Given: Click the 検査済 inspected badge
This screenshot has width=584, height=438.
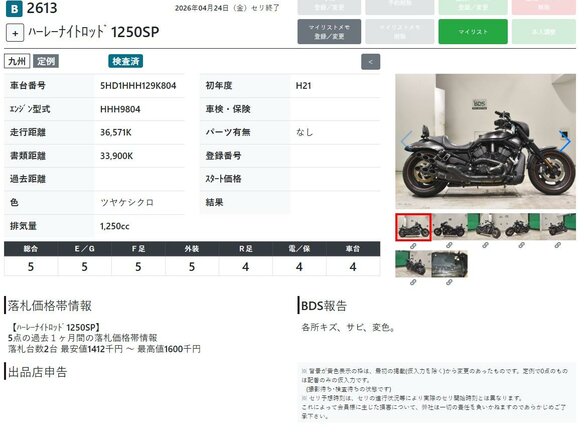Looking at the screenshot, I should click(126, 61).
